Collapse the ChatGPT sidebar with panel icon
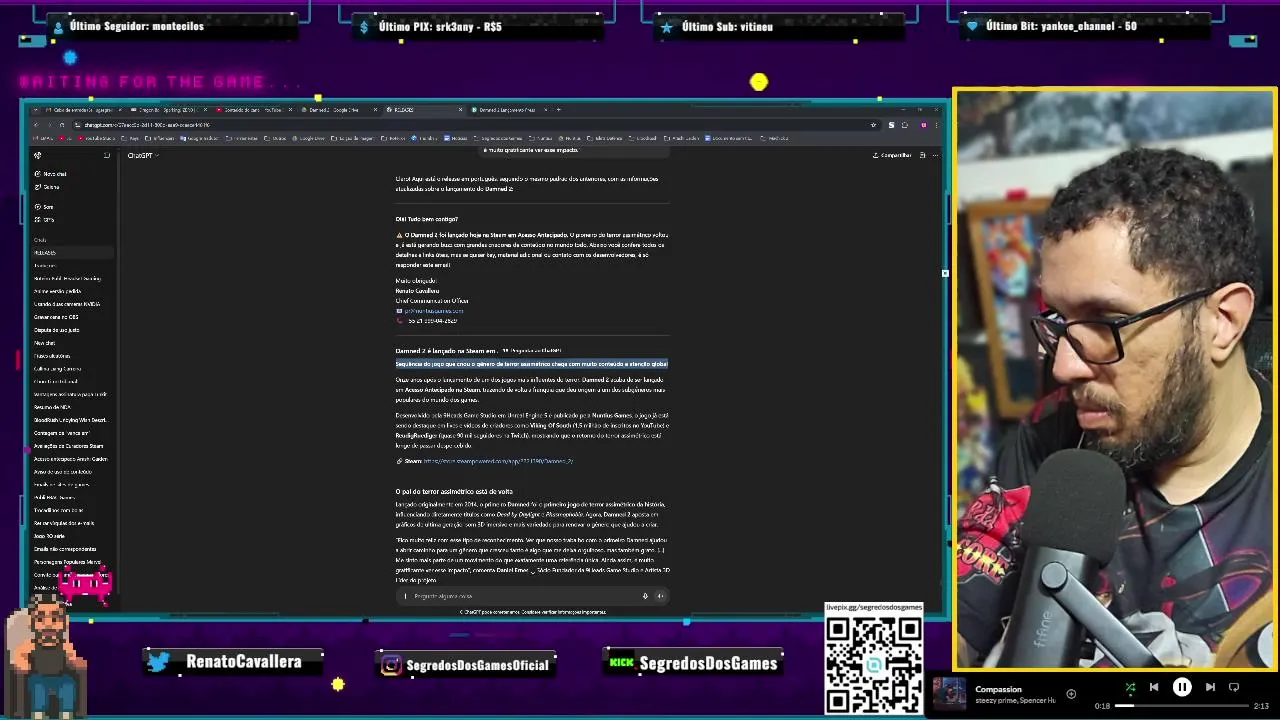Screen dimensions: 1280x720 point(107,155)
